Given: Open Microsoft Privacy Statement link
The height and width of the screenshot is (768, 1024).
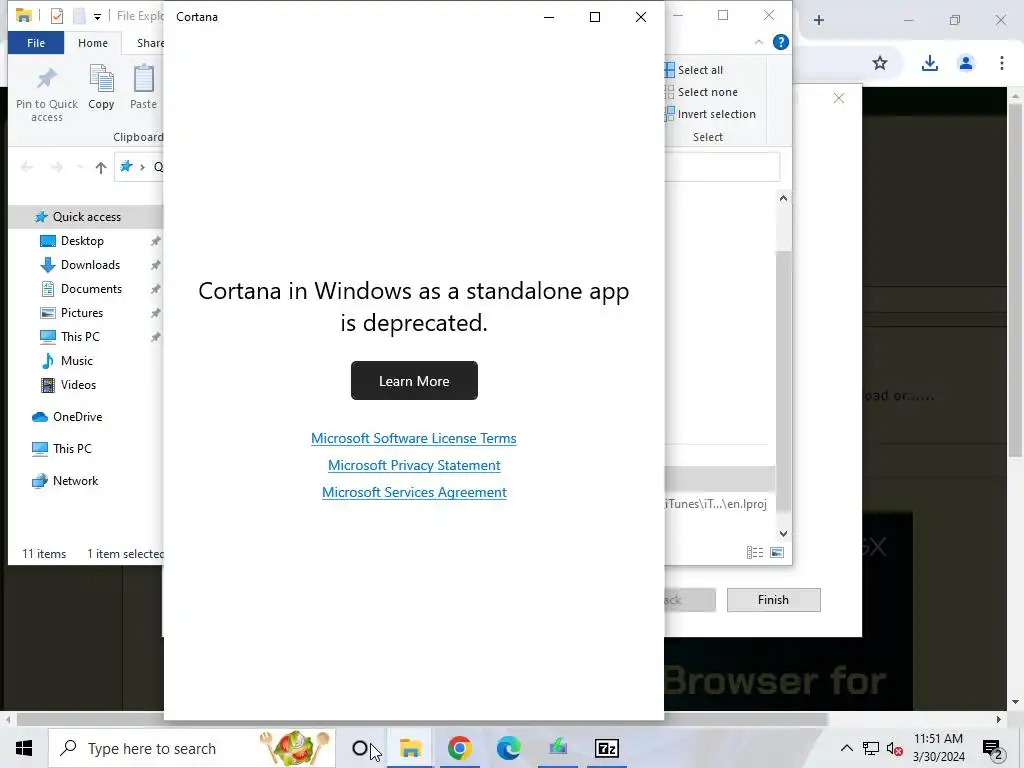Looking at the screenshot, I should [x=414, y=465].
